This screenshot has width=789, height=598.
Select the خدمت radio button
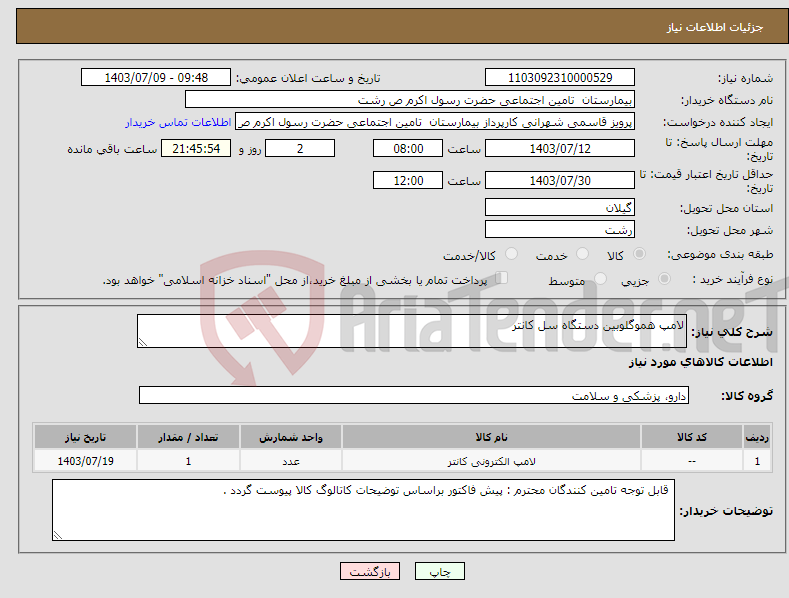582,254
